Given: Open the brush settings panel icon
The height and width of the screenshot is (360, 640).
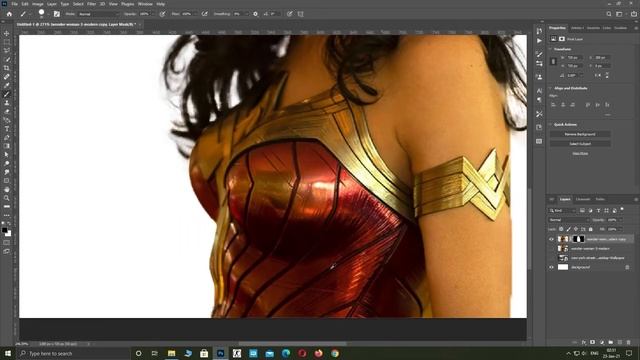Looking at the screenshot, I should tap(57, 14).
